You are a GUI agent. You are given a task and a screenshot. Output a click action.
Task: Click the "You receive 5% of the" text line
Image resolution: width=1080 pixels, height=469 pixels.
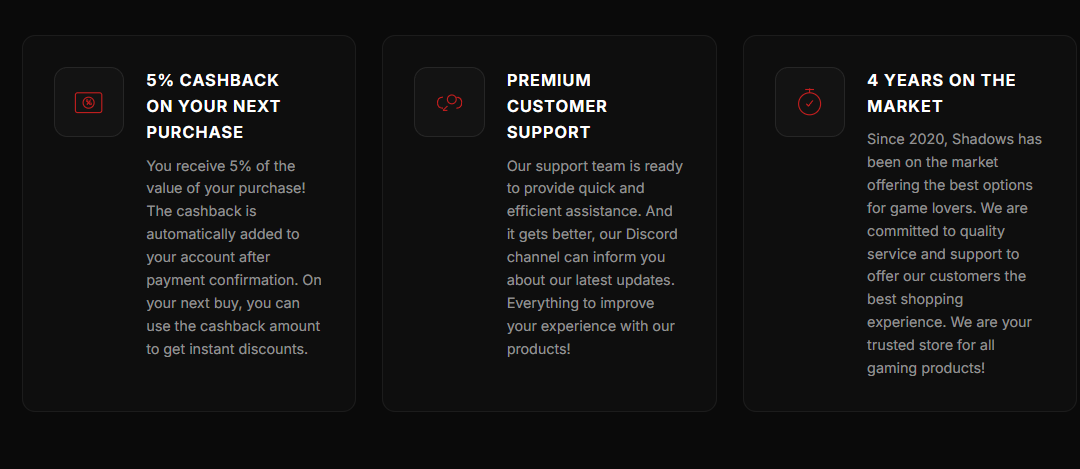point(221,166)
